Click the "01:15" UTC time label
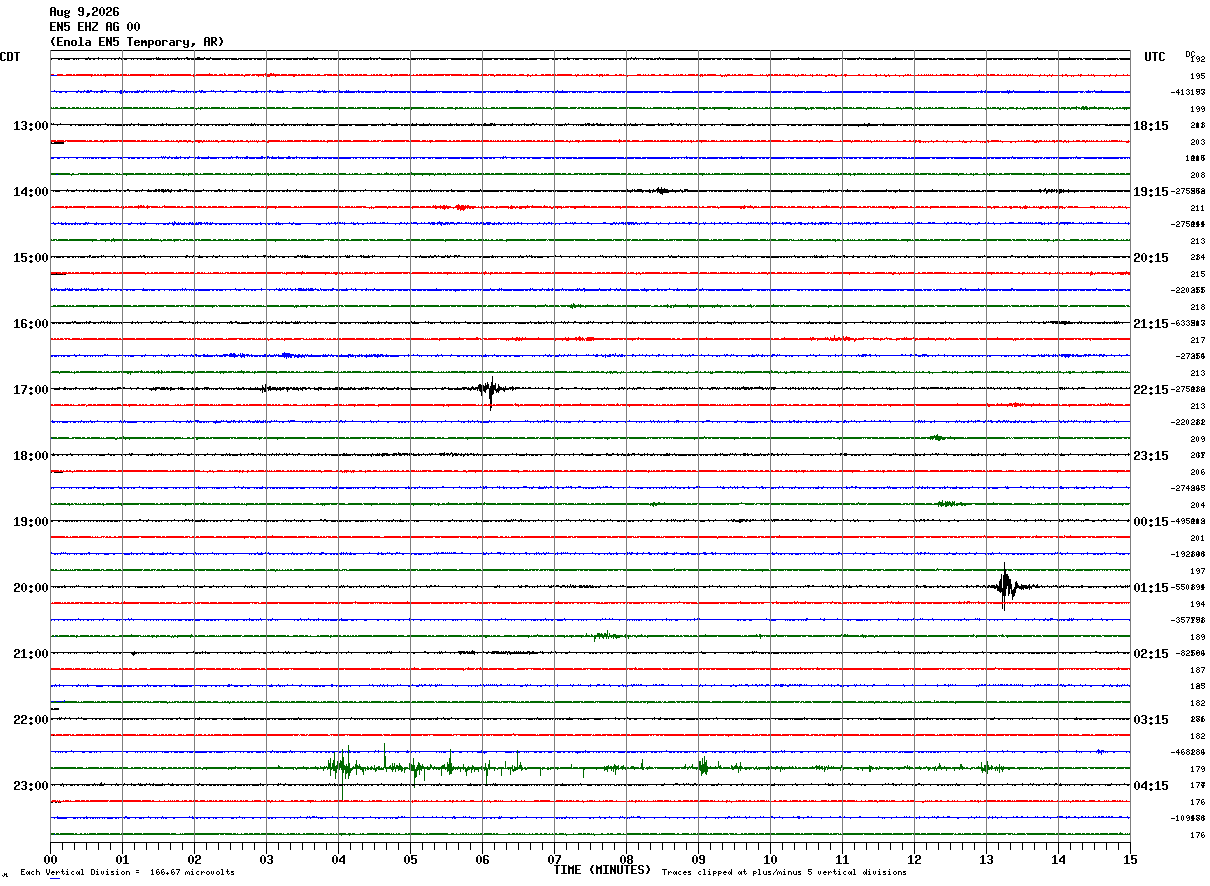Image resolution: width=1210 pixels, height=886 pixels. (1151, 588)
